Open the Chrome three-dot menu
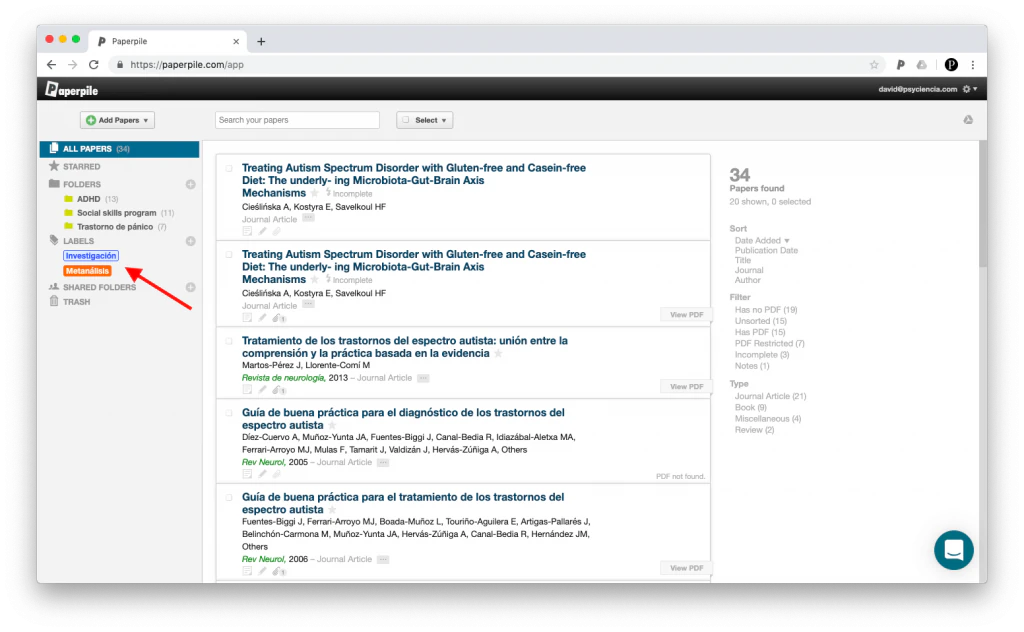This screenshot has height=632, width=1024. pyautogui.click(x=972, y=65)
